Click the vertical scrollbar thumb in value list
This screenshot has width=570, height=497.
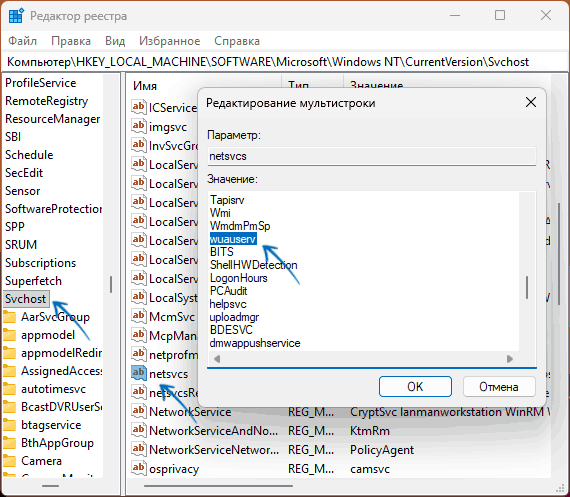(527, 288)
